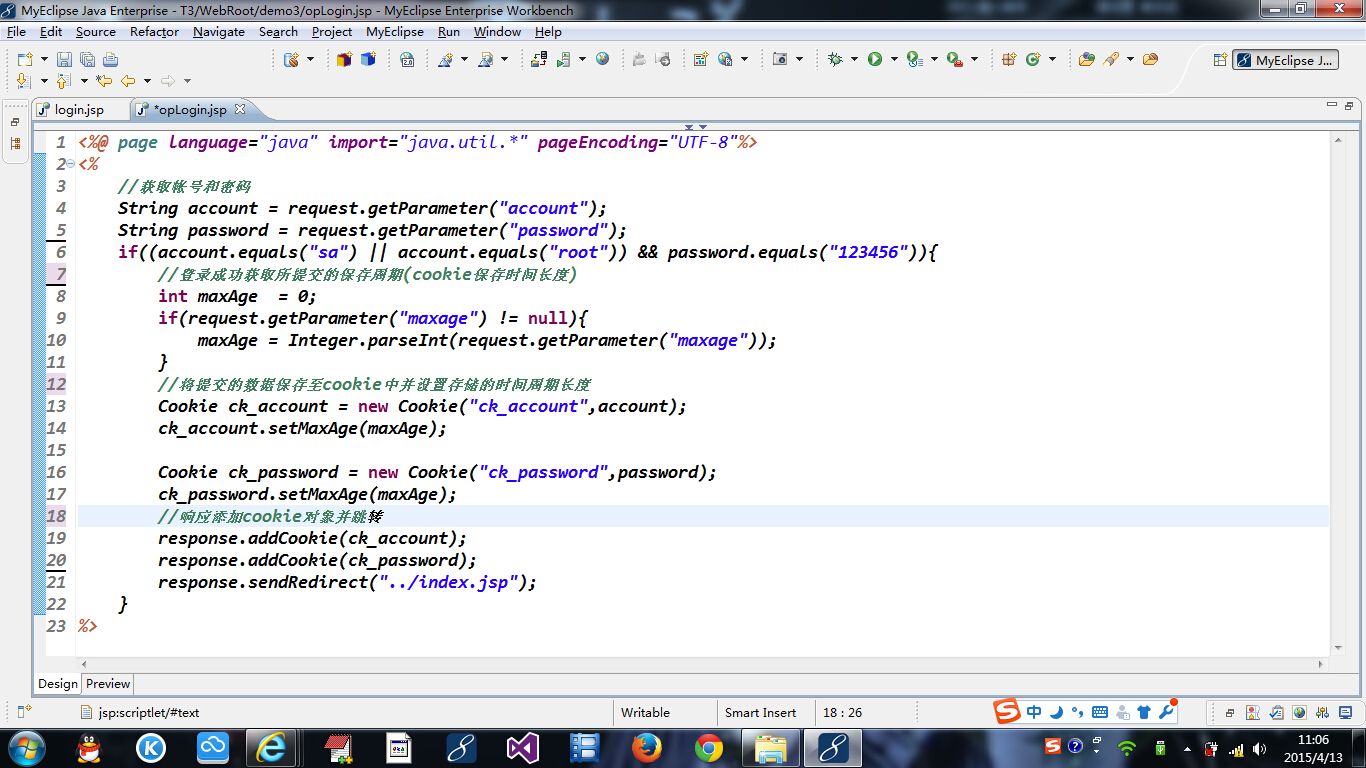Click the Save All icon

87,60
